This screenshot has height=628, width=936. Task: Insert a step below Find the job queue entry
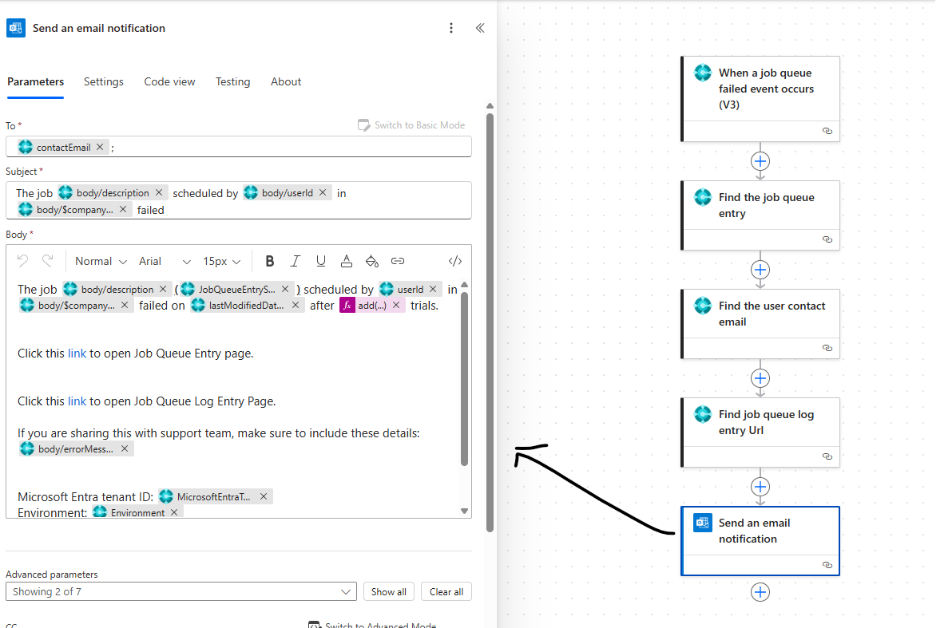(760, 269)
